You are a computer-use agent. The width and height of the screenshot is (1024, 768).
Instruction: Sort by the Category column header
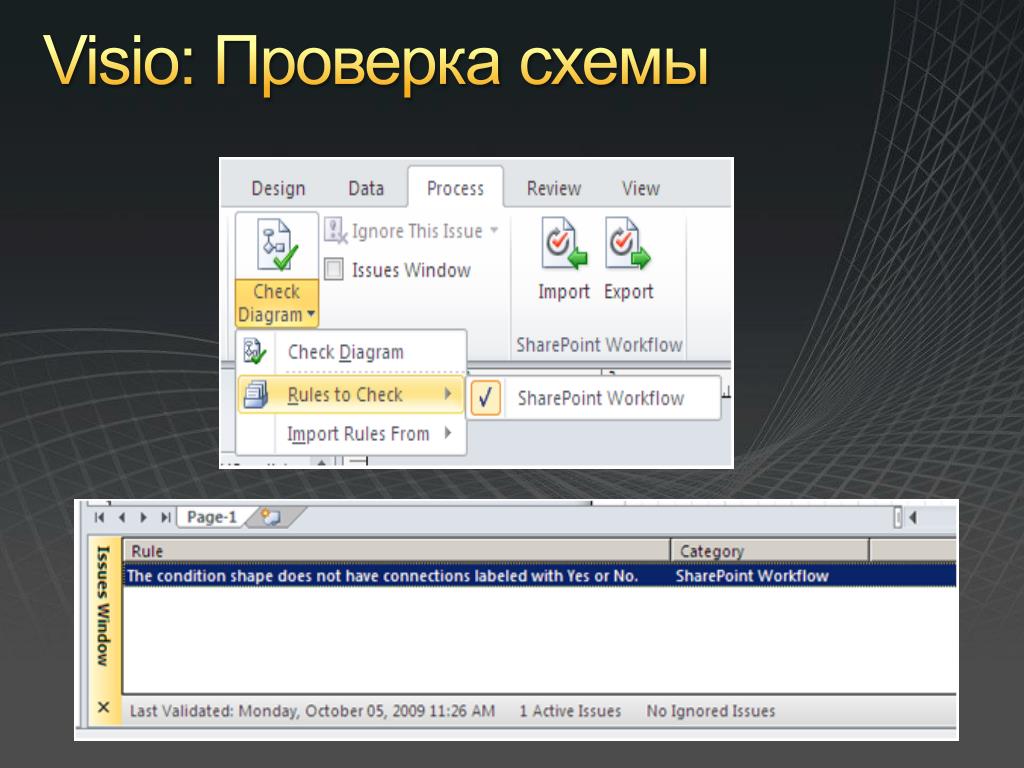(x=771, y=551)
